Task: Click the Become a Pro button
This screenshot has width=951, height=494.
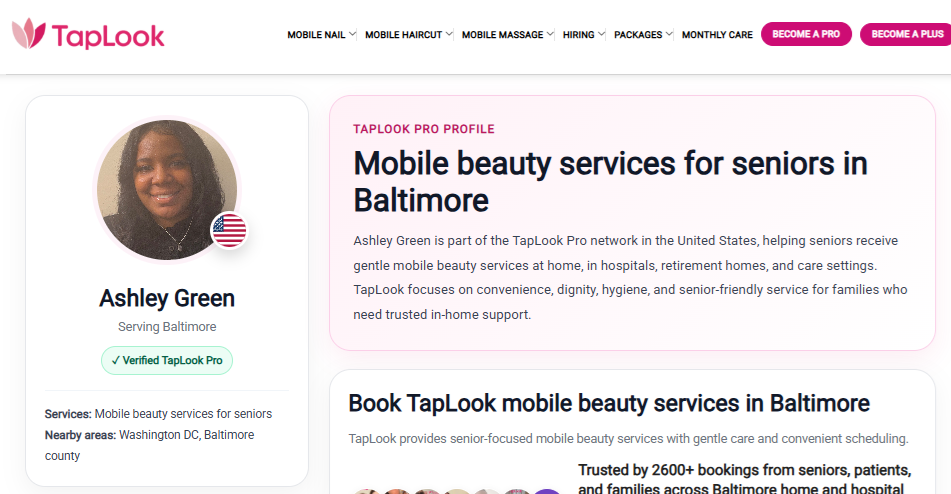Action: tap(806, 34)
